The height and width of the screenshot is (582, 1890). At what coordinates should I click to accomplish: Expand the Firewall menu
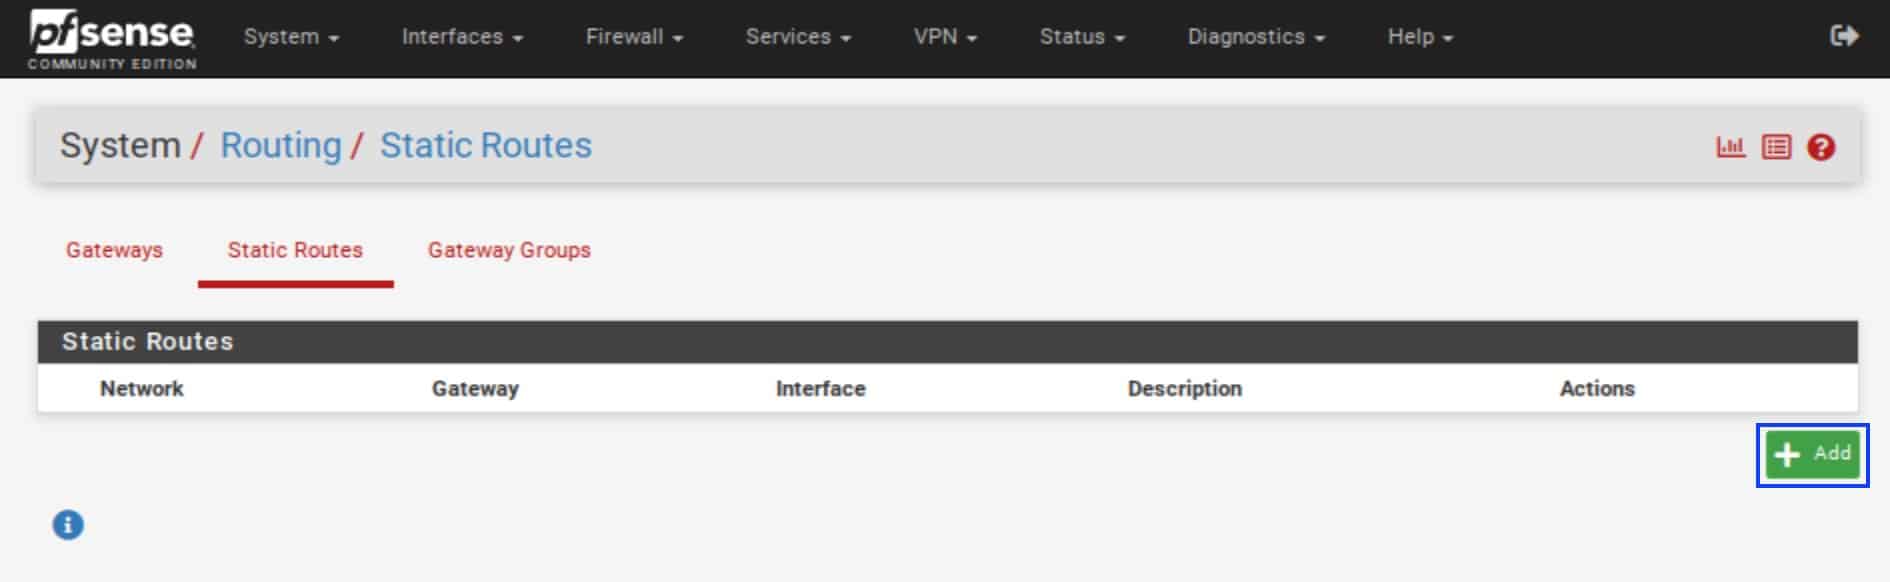coord(634,37)
